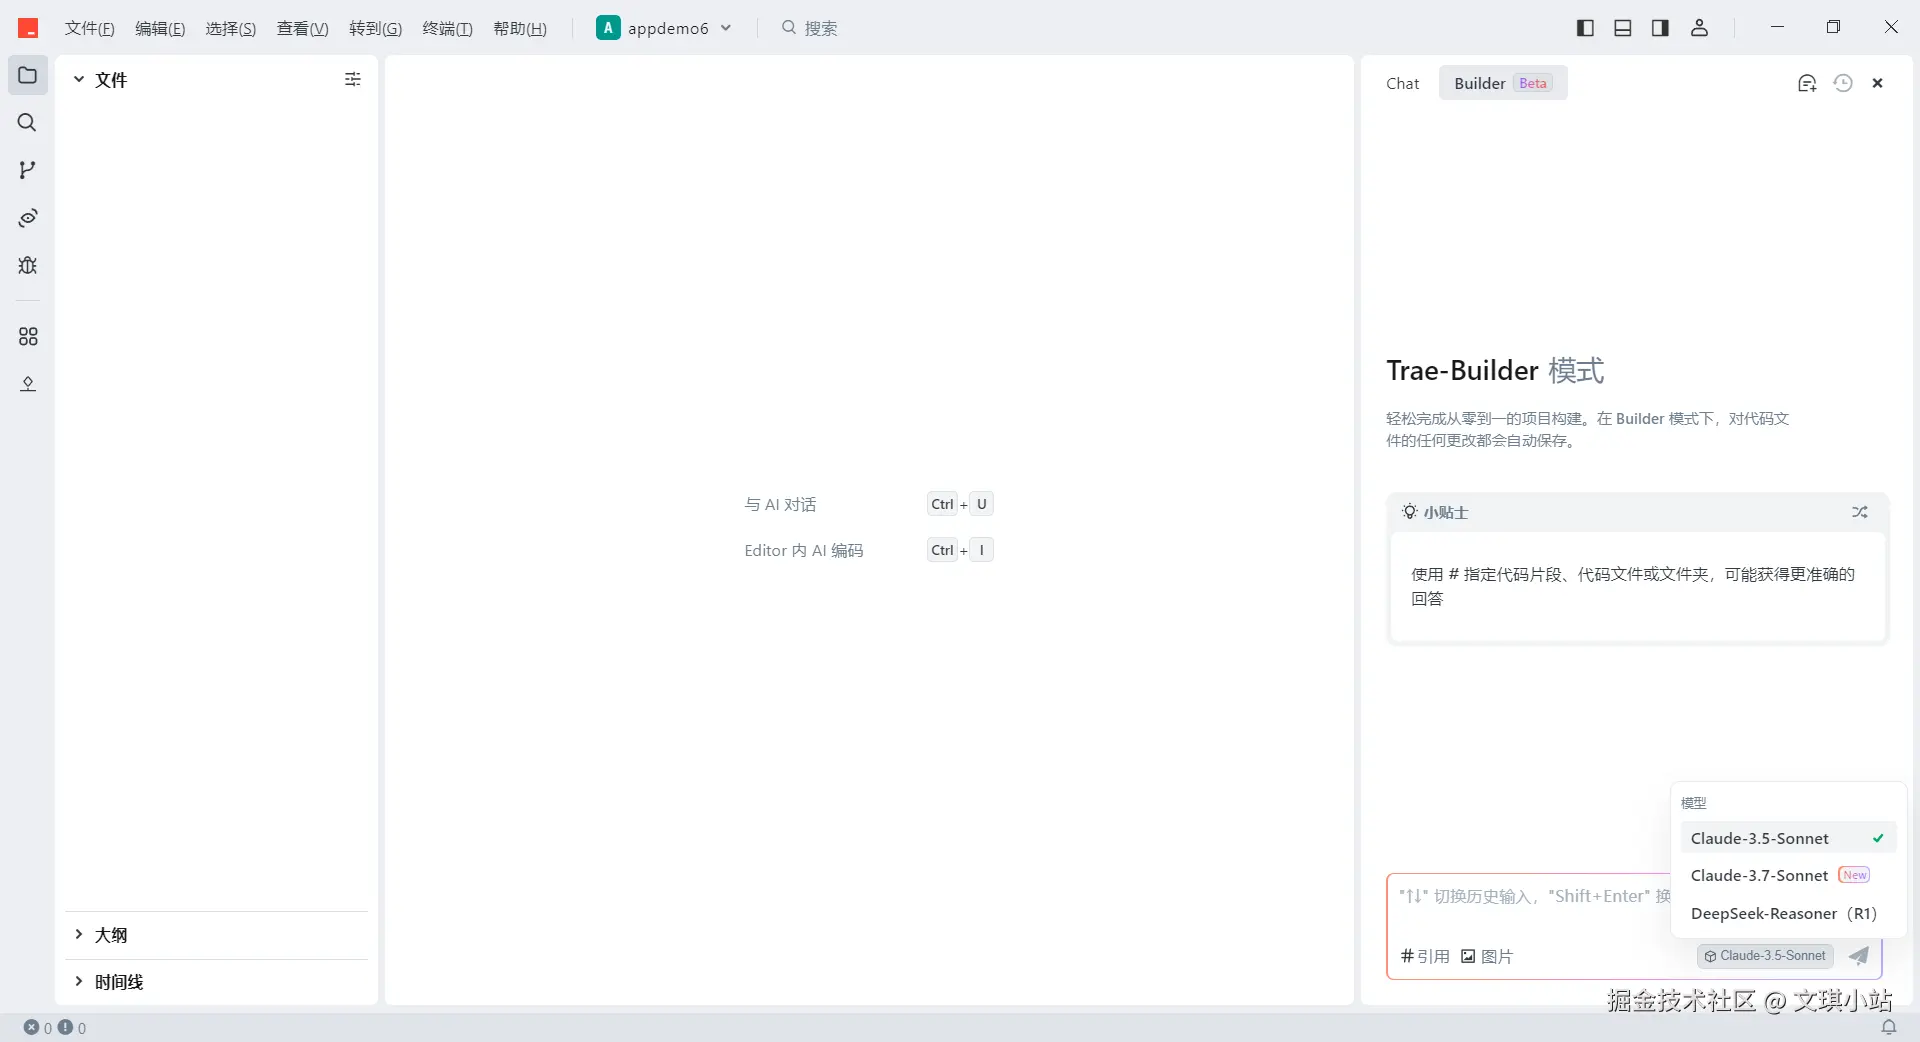Toggle the left sidebar layout icon

[x=1585, y=28]
